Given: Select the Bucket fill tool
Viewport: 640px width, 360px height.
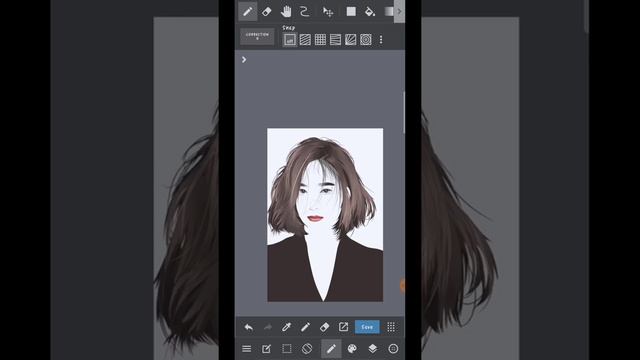Looking at the screenshot, I should (370, 11).
